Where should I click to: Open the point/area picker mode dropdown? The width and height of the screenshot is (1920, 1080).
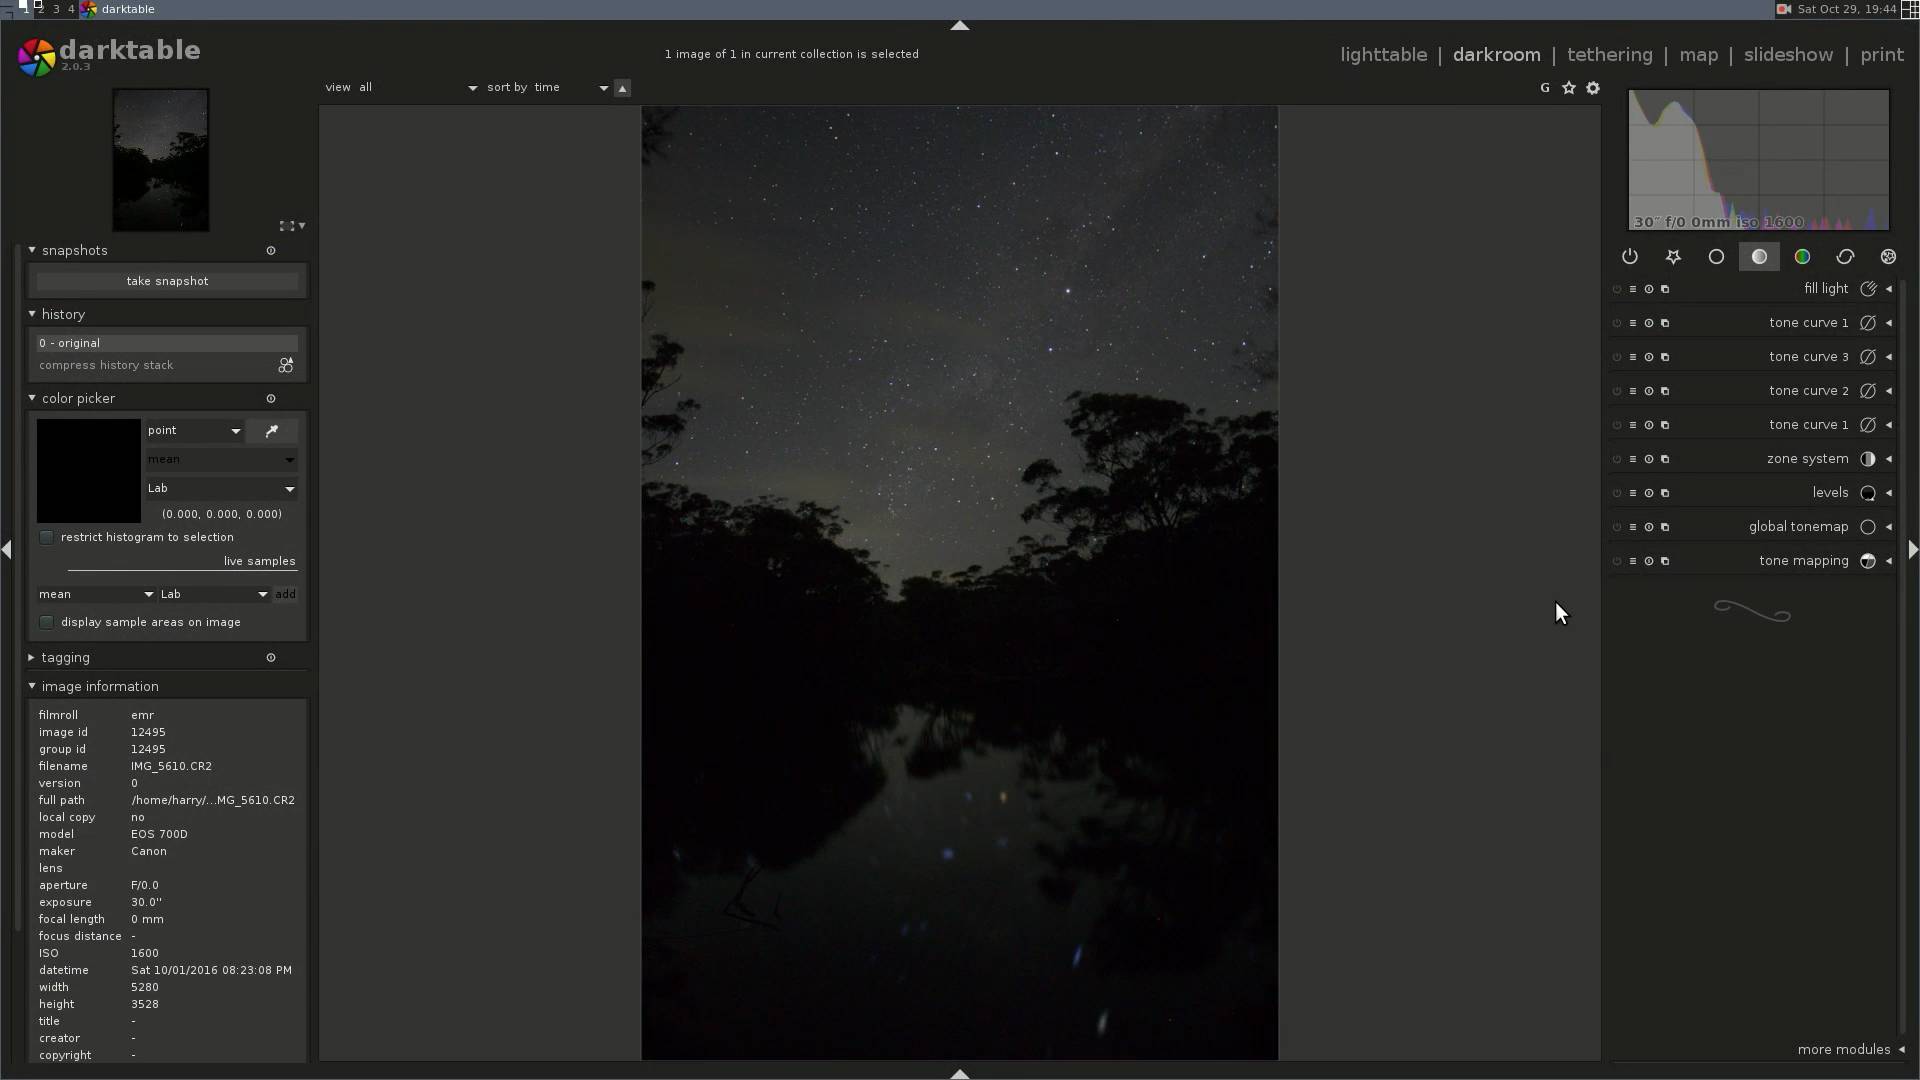click(x=194, y=431)
